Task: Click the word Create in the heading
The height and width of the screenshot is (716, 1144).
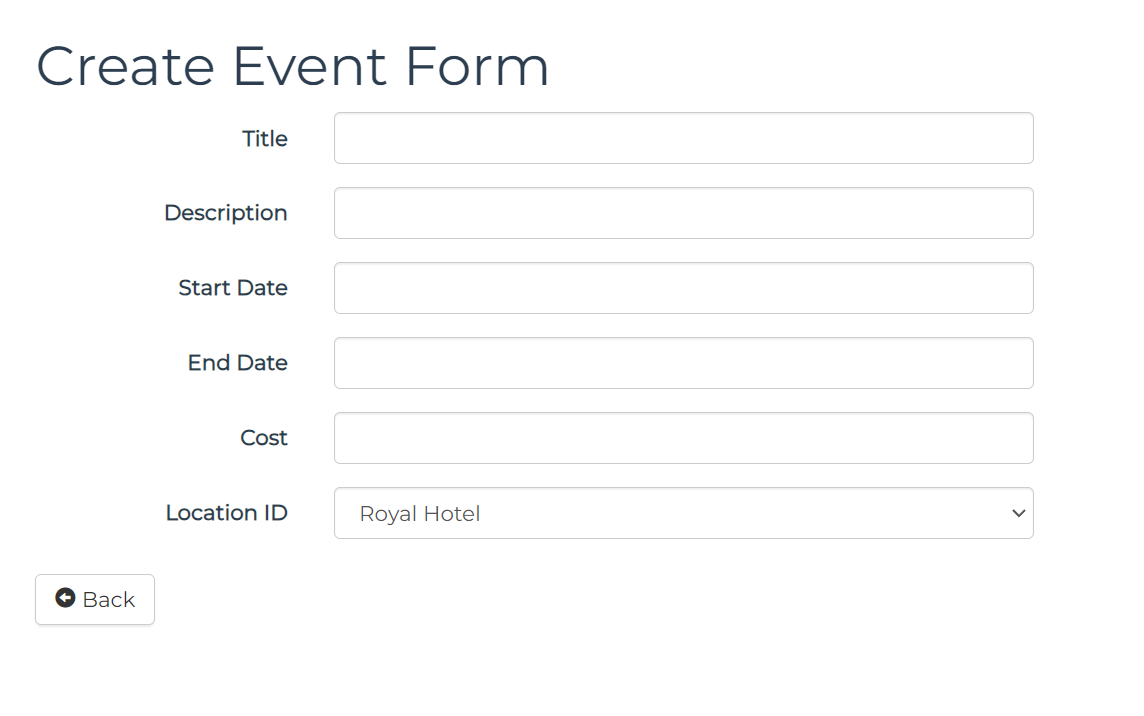Action: point(125,66)
